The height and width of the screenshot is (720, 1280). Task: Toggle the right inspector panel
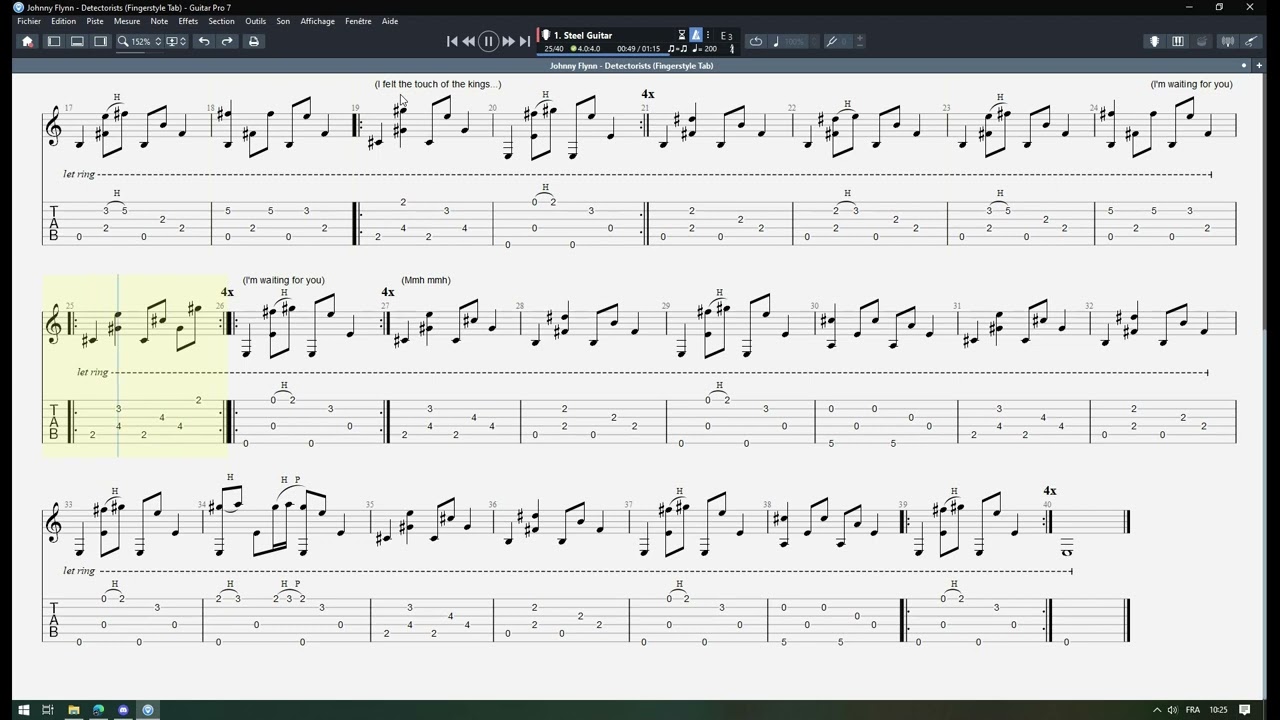click(x=100, y=41)
